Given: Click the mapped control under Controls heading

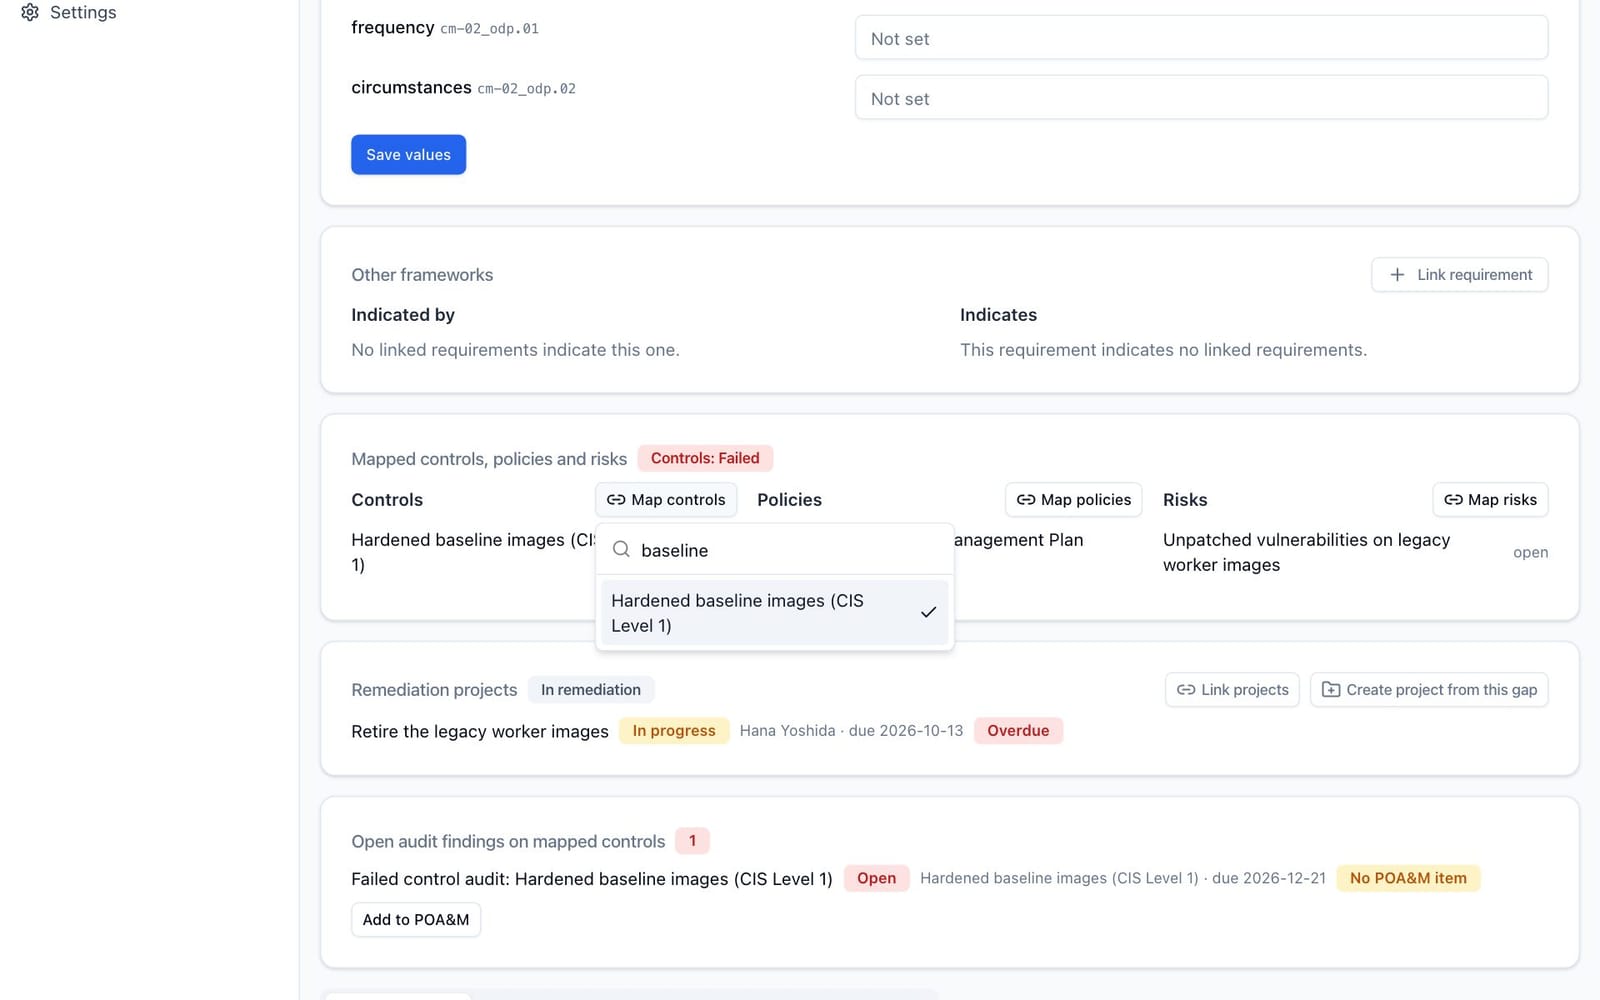Looking at the screenshot, I should click(472, 552).
